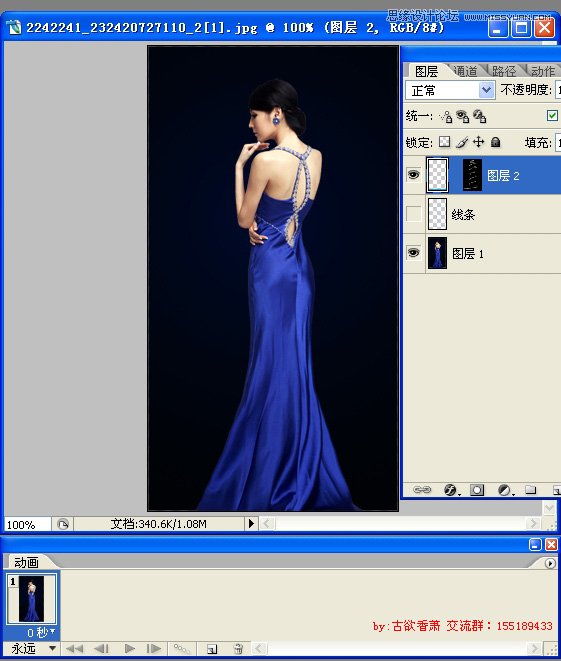The image size is (561, 661).
Task: Play the animation with the play button
Action: click(x=130, y=648)
